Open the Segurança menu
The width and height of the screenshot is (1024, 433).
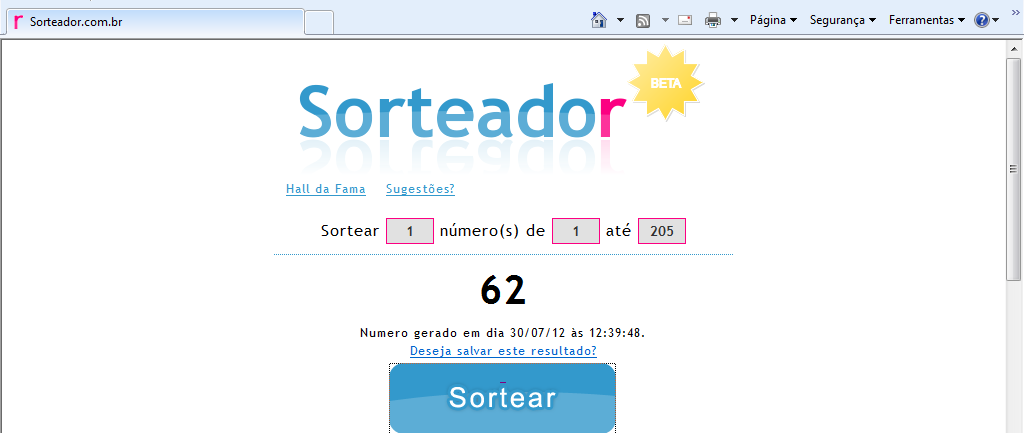point(842,20)
